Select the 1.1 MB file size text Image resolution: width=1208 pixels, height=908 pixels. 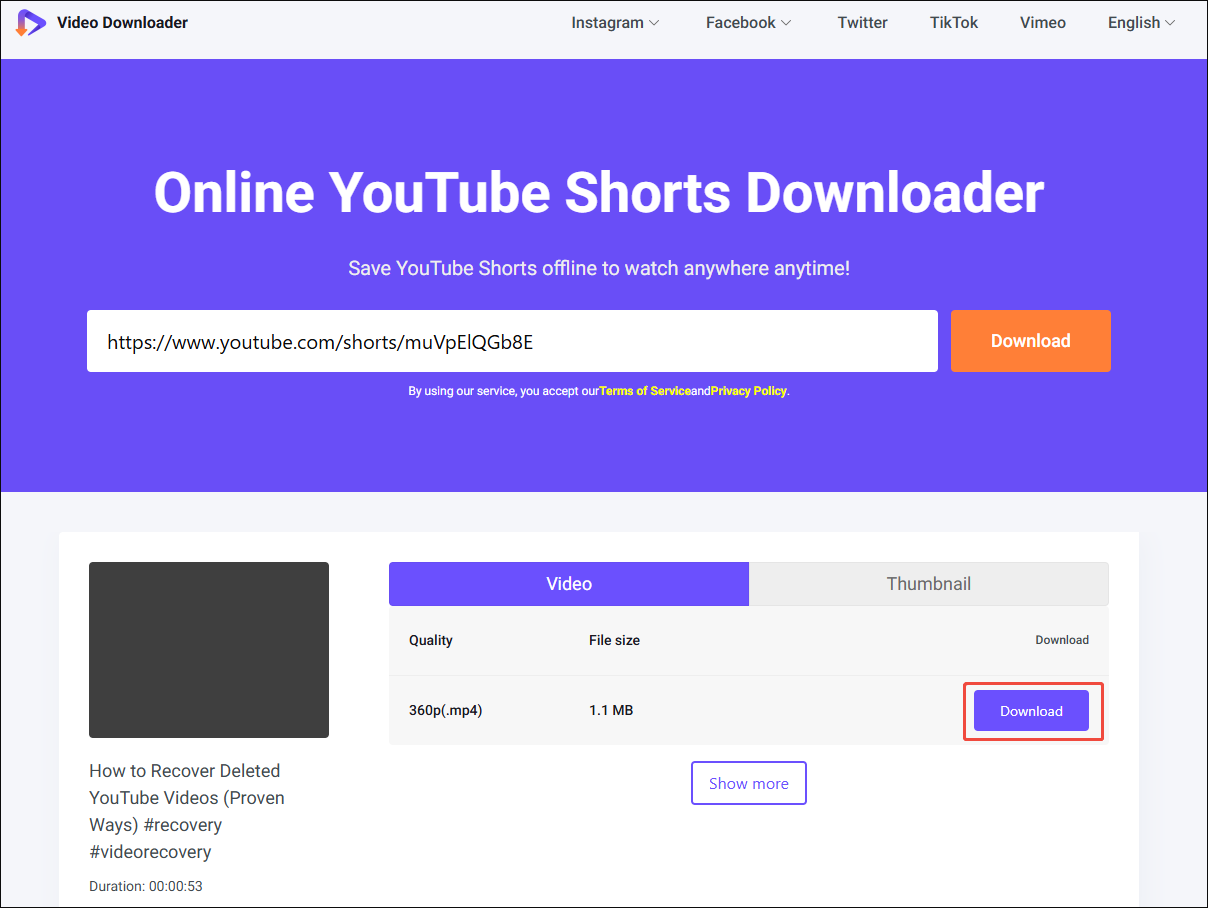click(611, 710)
